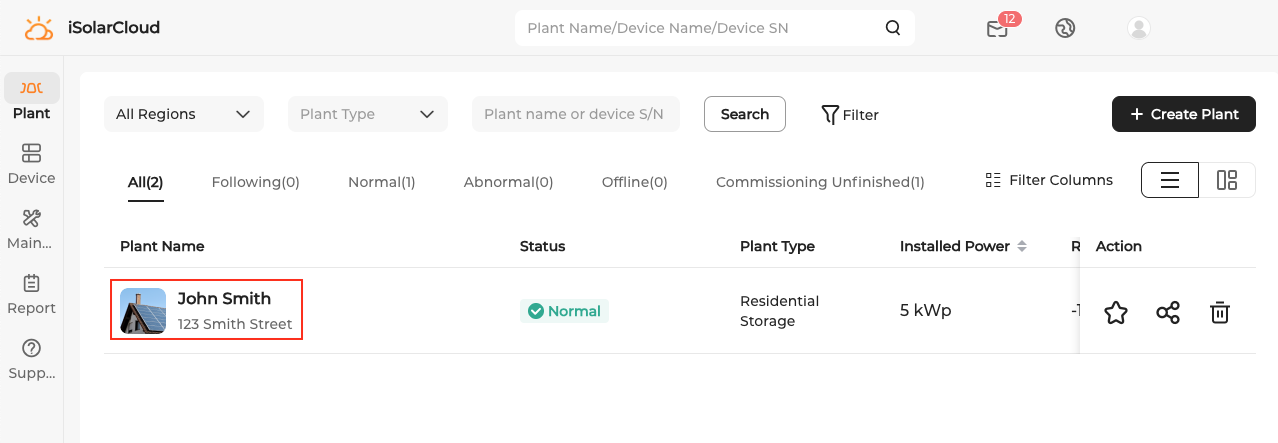
Task: Switch to Commissioning Unfinished(1) tab
Action: tap(820, 182)
